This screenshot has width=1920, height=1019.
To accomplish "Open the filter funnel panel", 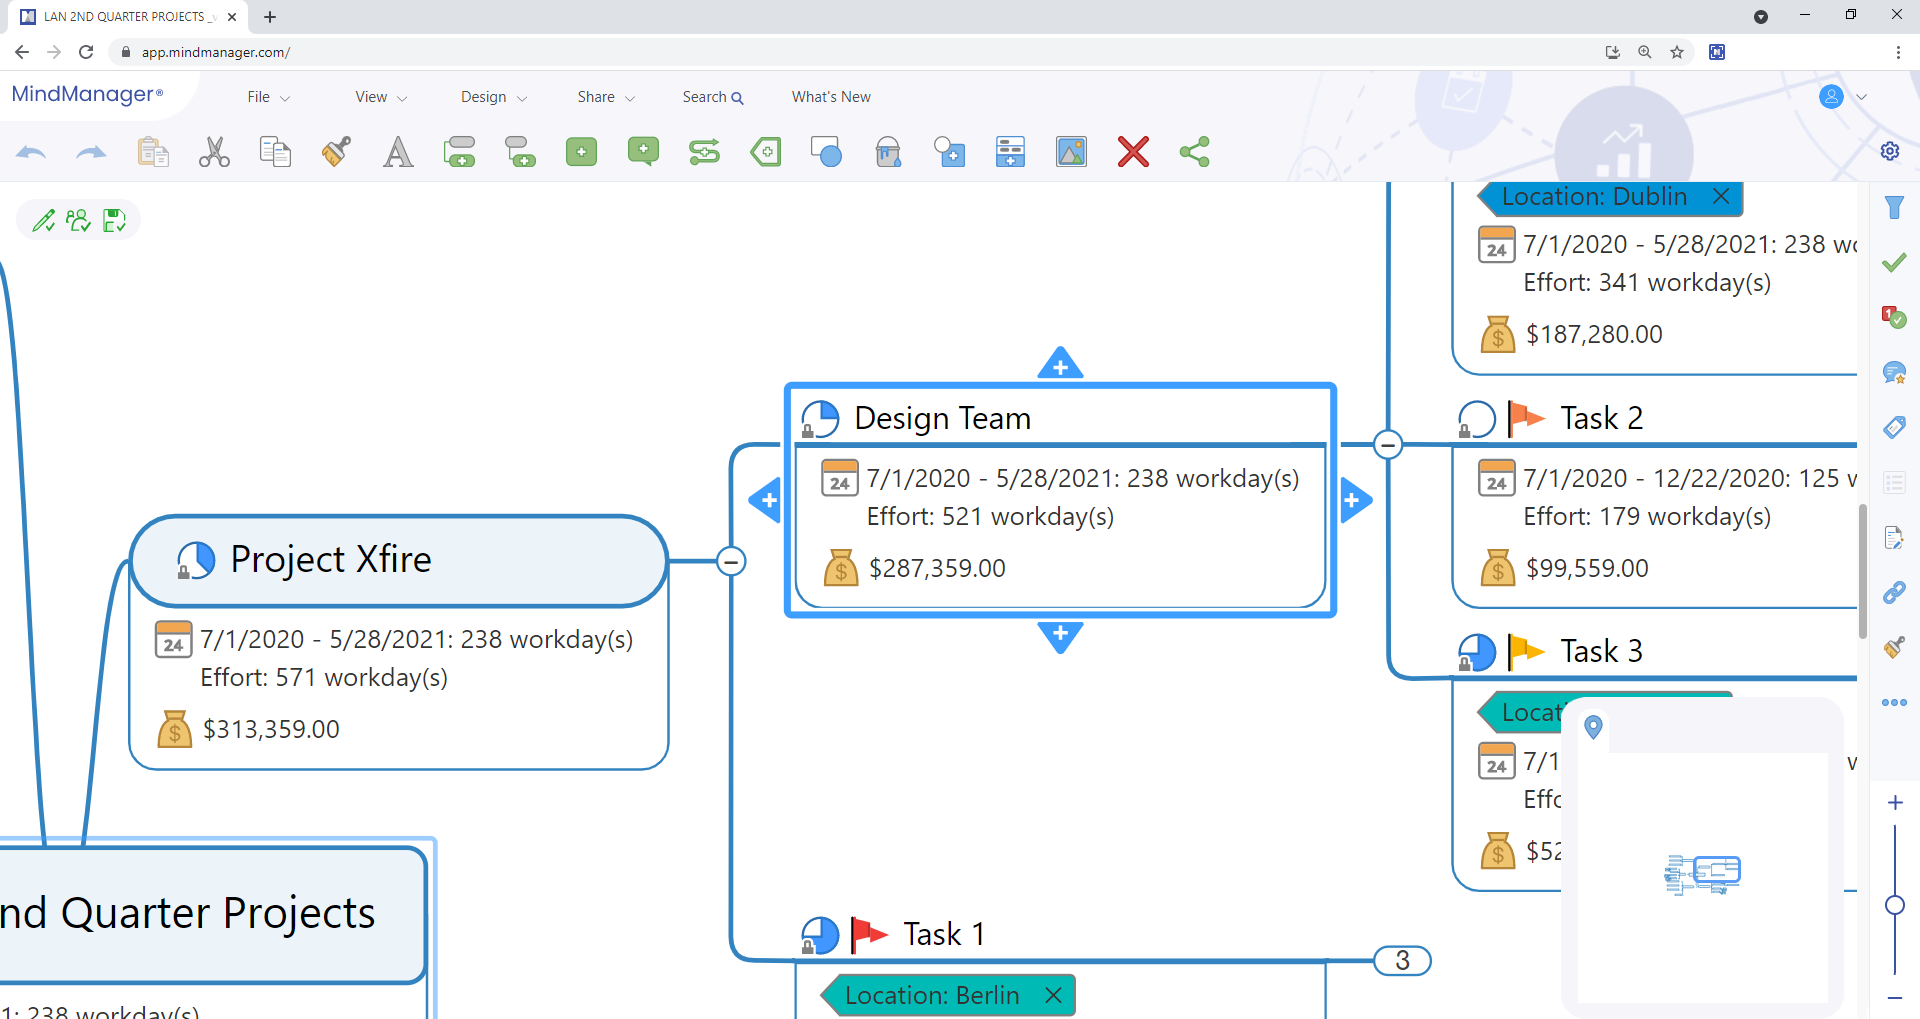I will [1894, 208].
